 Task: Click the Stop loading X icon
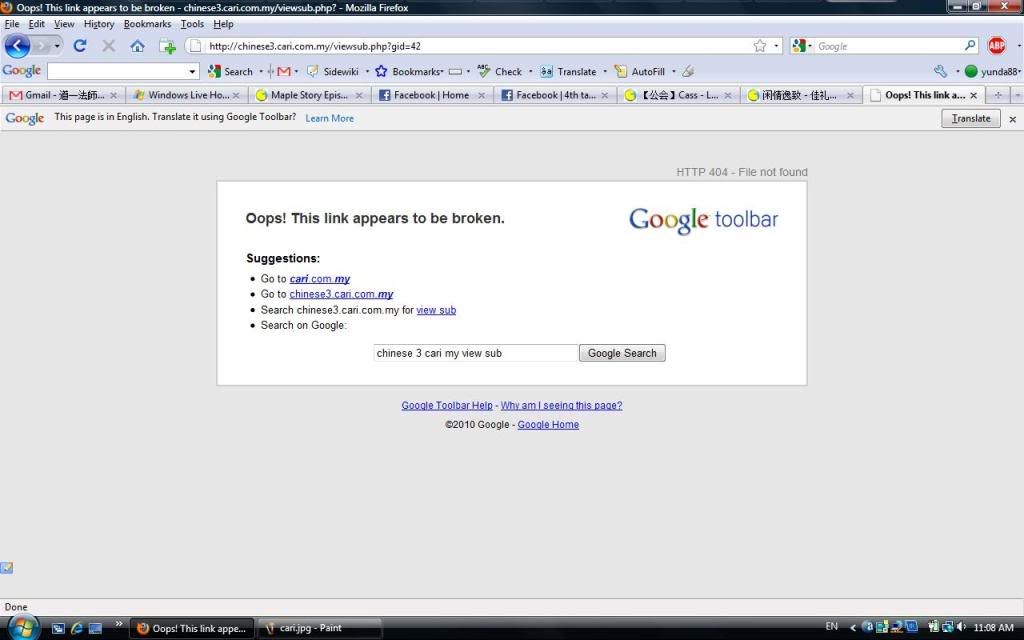coord(108,46)
